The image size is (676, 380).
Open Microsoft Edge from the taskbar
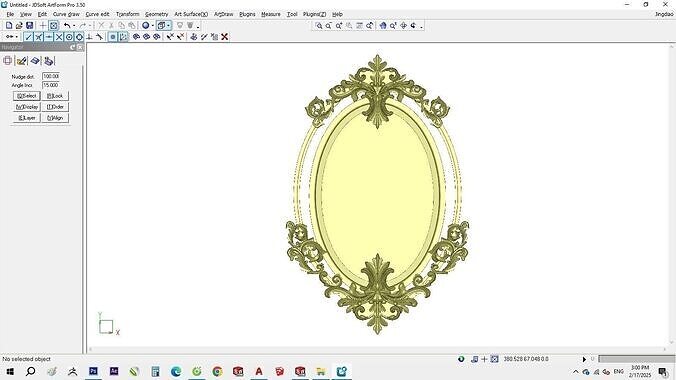(176, 371)
